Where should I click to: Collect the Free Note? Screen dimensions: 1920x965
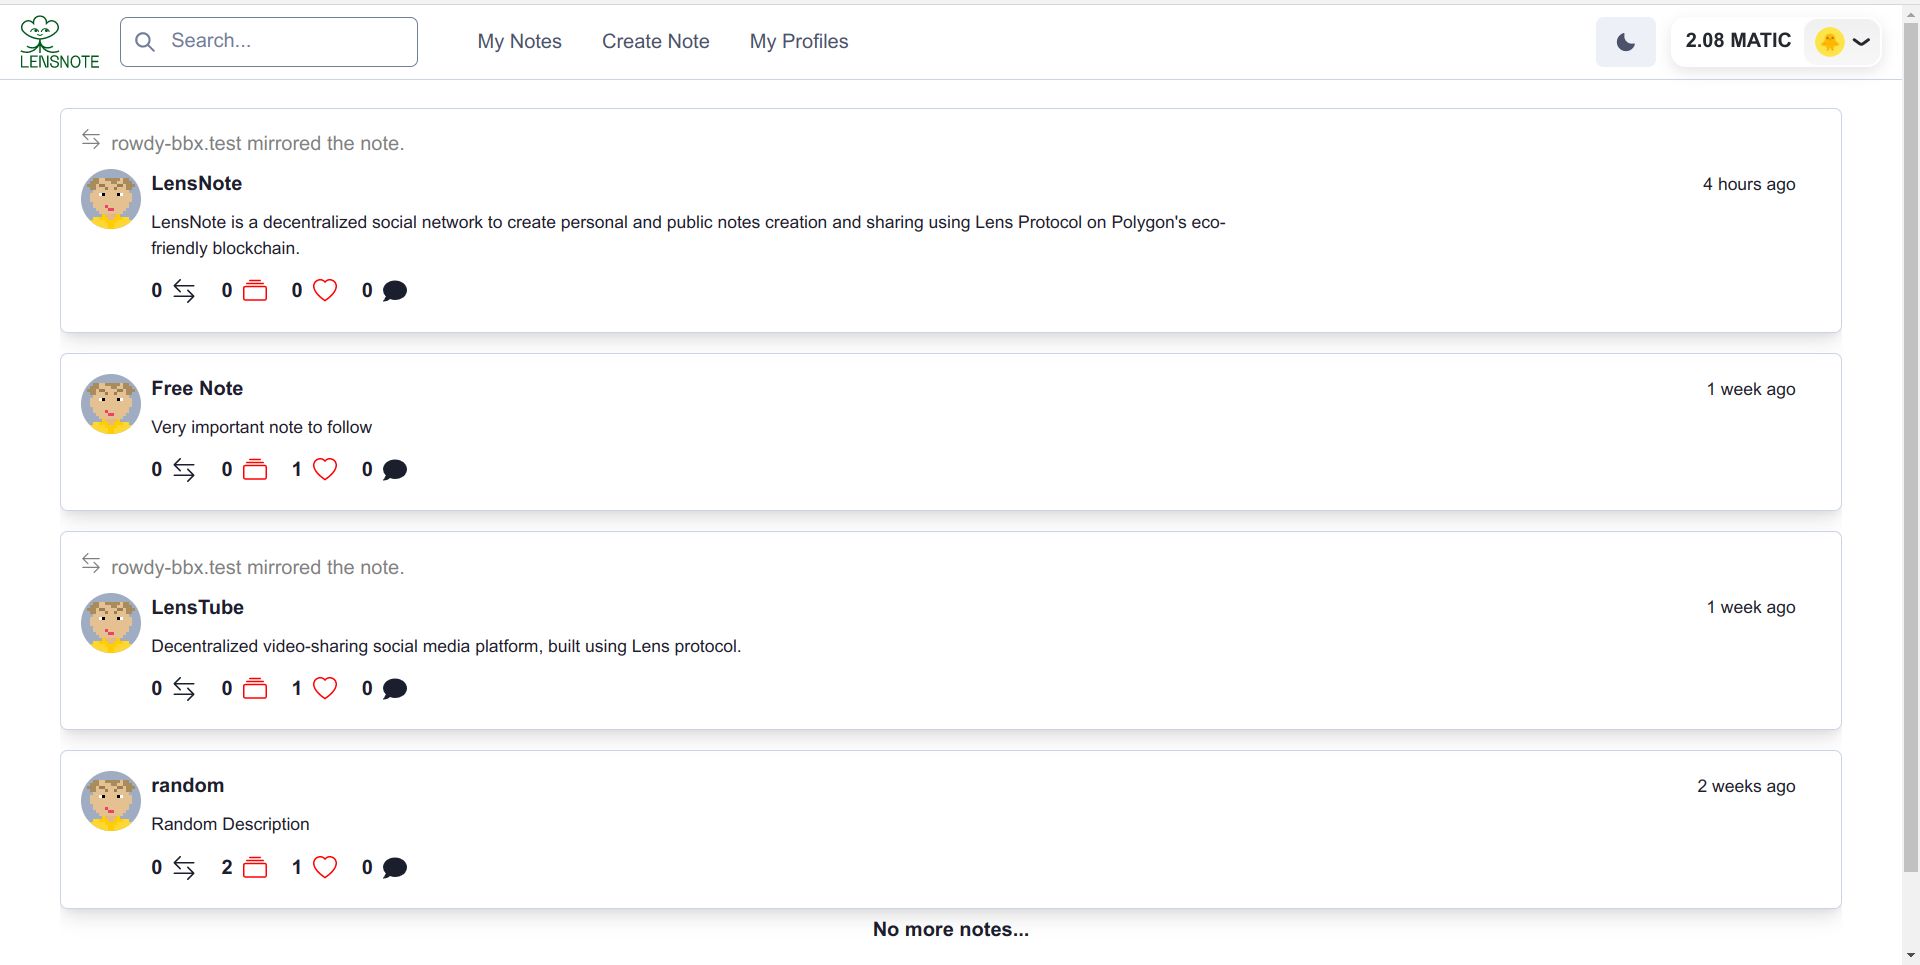pyautogui.click(x=255, y=470)
